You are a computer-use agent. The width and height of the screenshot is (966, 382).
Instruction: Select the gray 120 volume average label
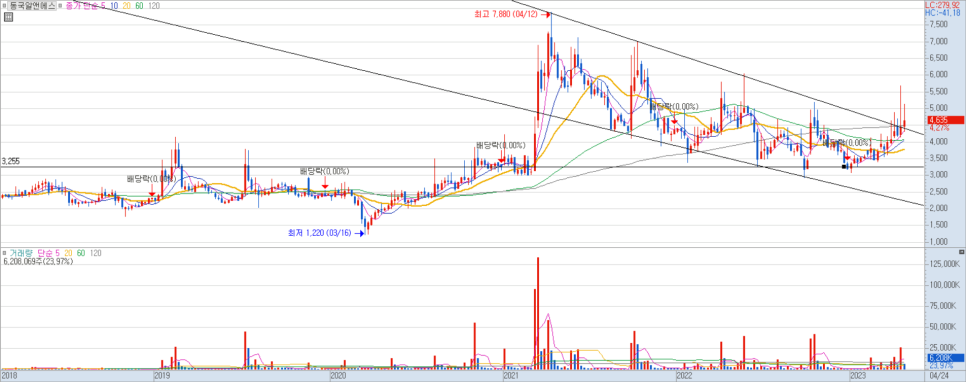(x=95, y=253)
